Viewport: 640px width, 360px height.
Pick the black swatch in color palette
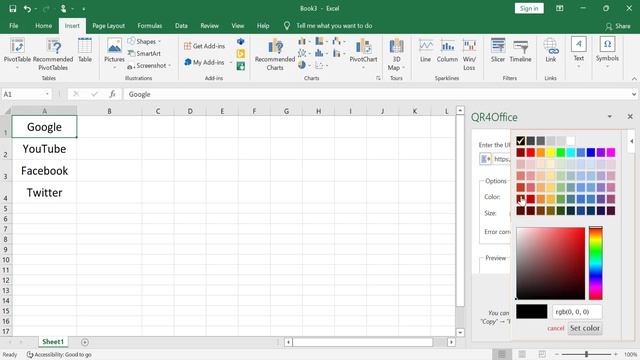(520, 141)
